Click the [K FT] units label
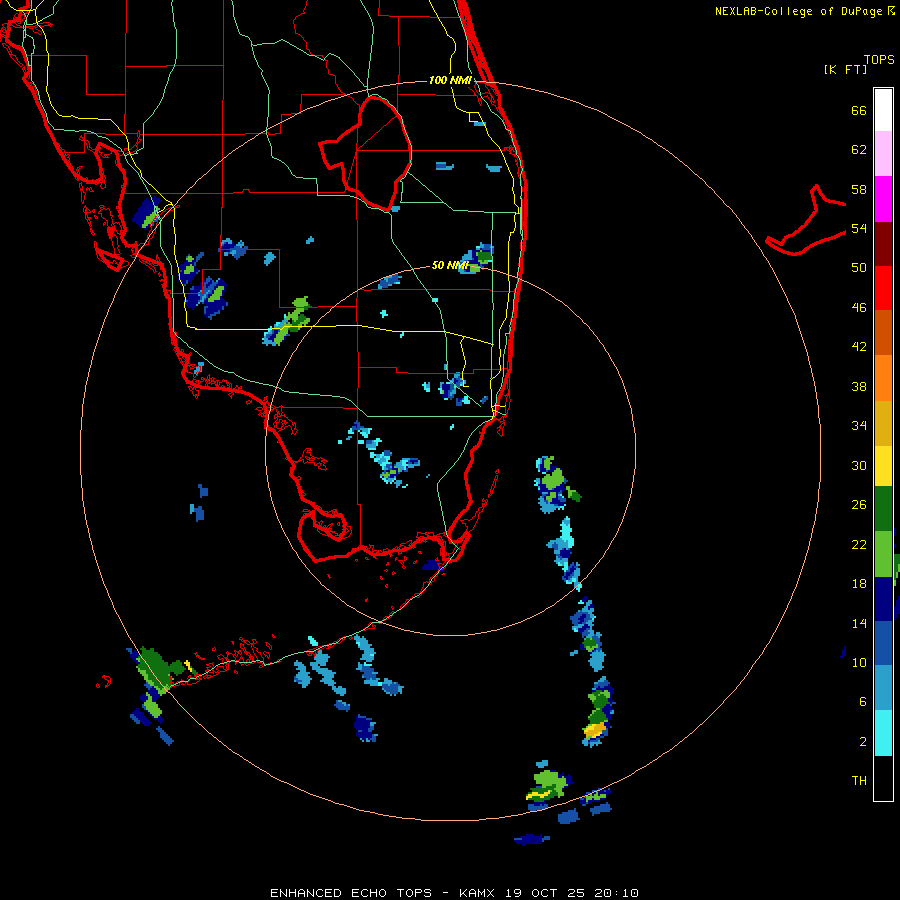Viewport: 900px width, 900px height. pyautogui.click(x=845, y=69)
